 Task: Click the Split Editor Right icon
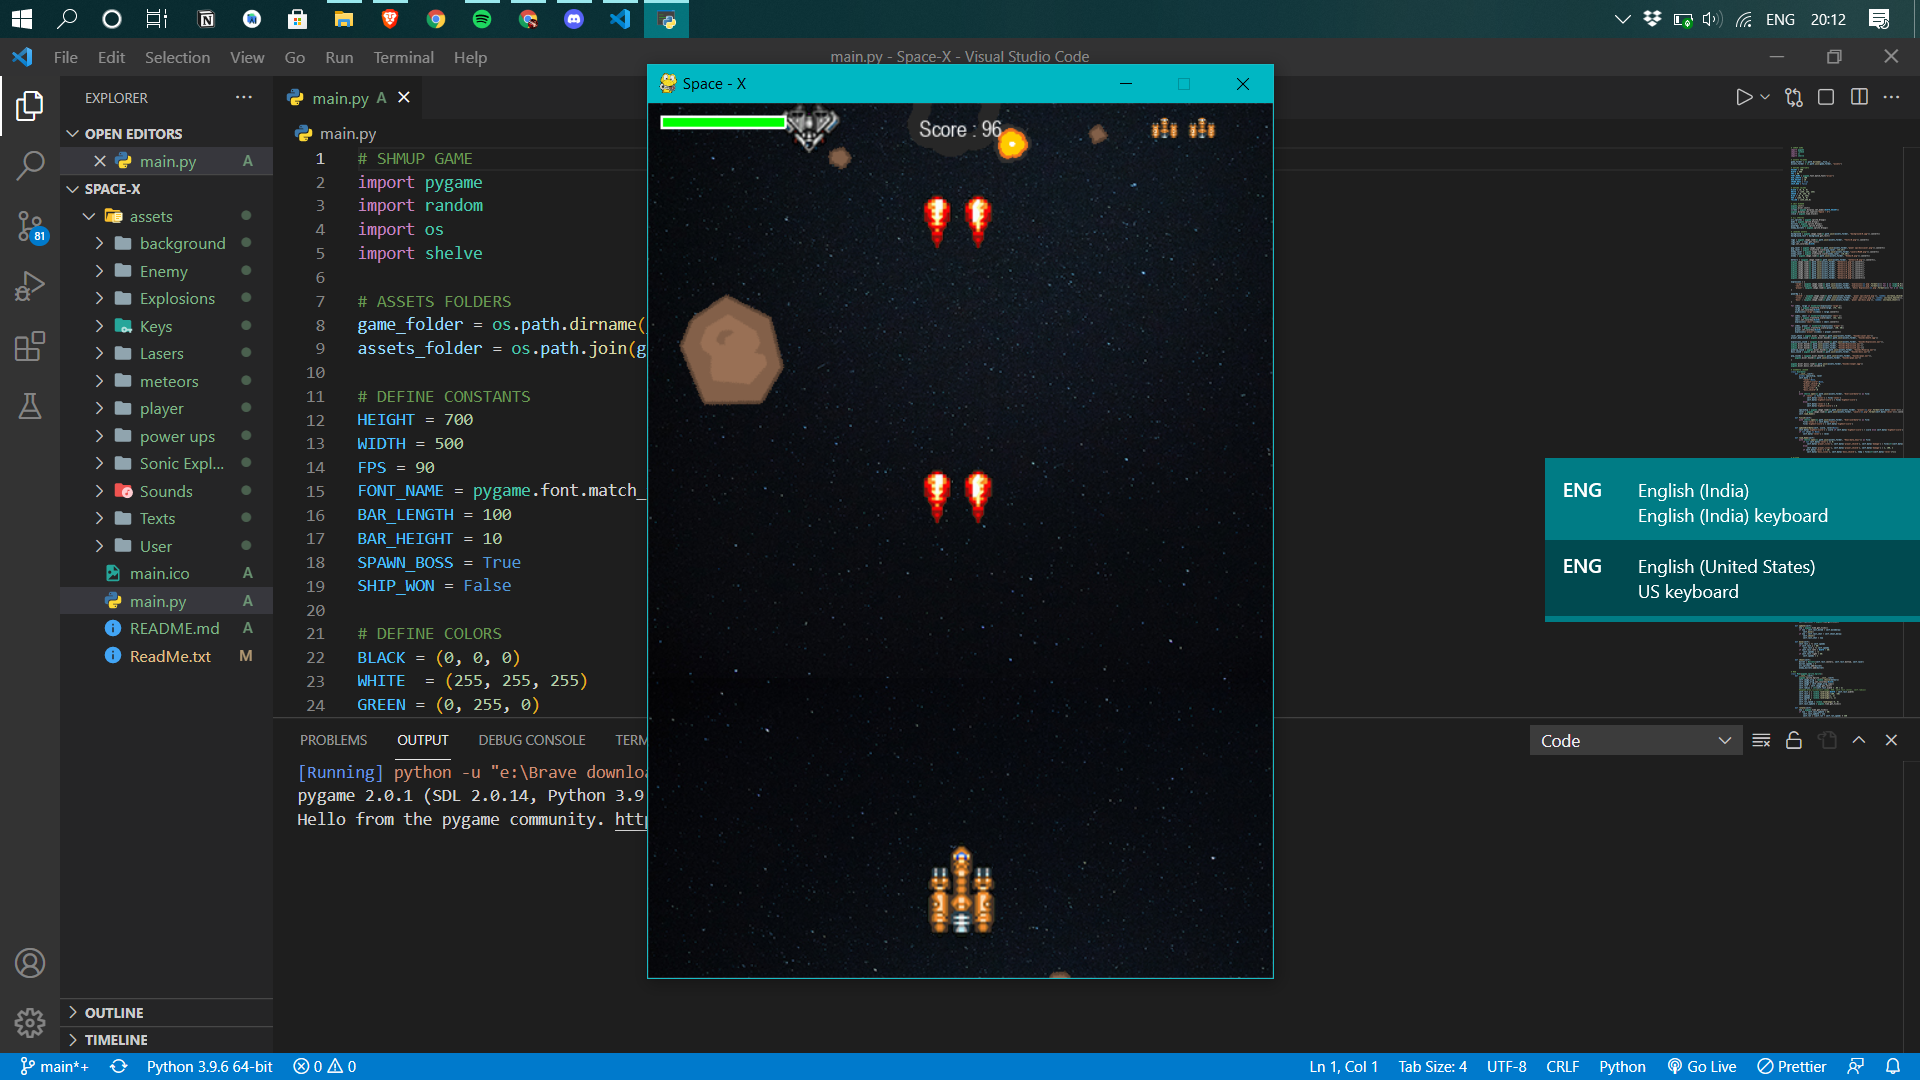point(1859,97)
